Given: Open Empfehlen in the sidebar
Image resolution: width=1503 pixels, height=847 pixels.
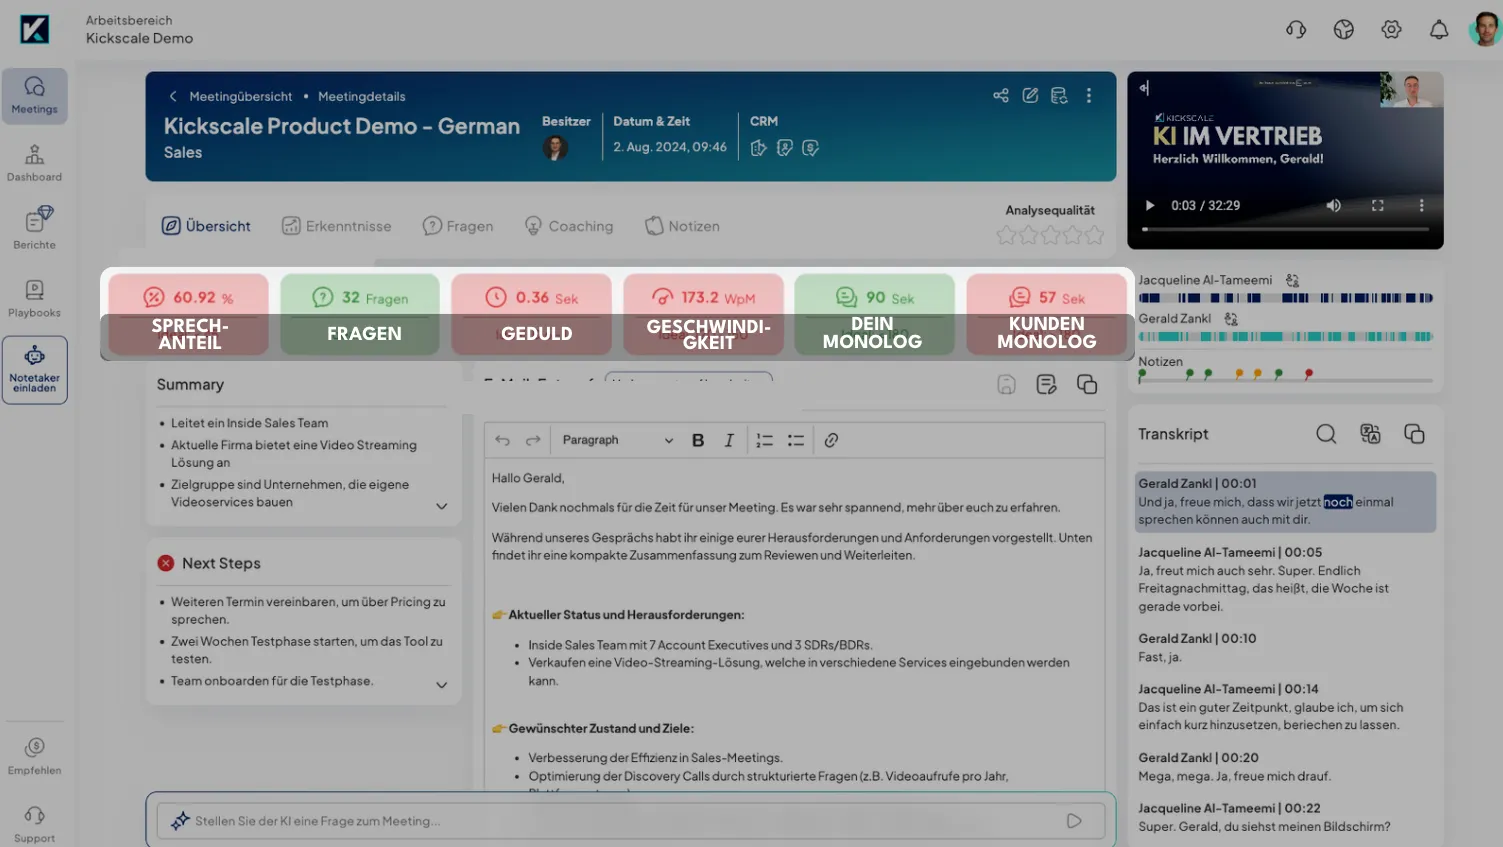Looking at the screenshot, I should click(x=34, y=756).
